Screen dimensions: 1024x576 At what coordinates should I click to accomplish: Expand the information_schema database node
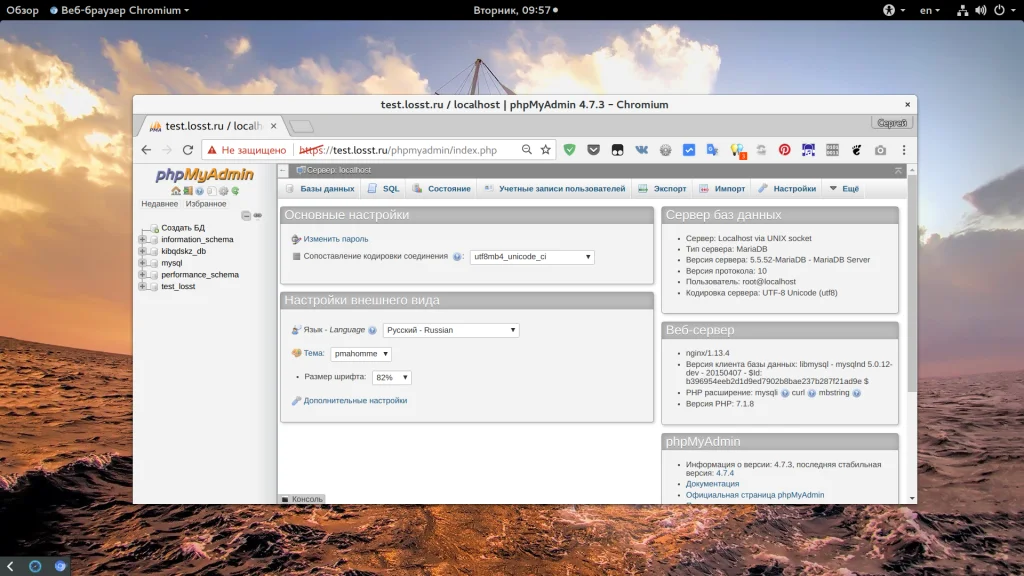click(142, 240)
